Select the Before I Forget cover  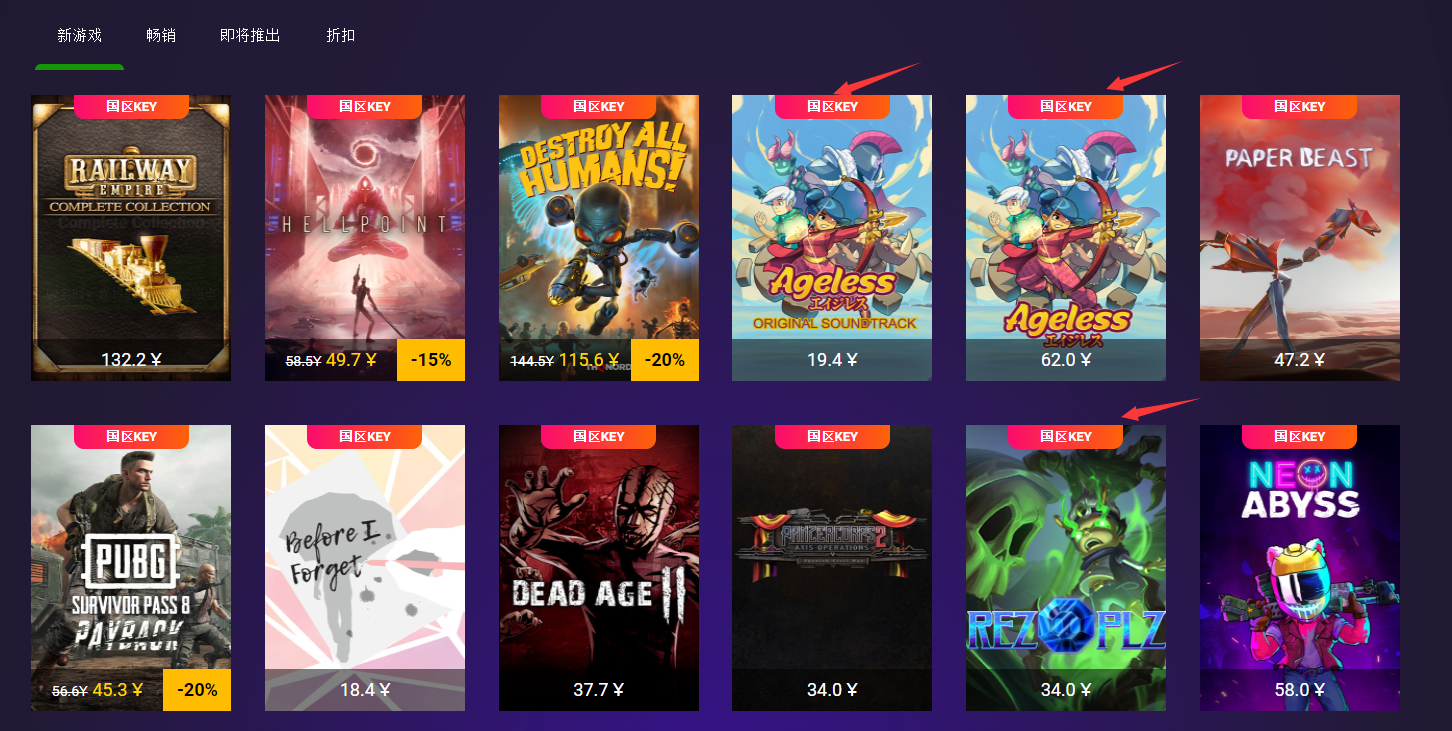(365, 568)
